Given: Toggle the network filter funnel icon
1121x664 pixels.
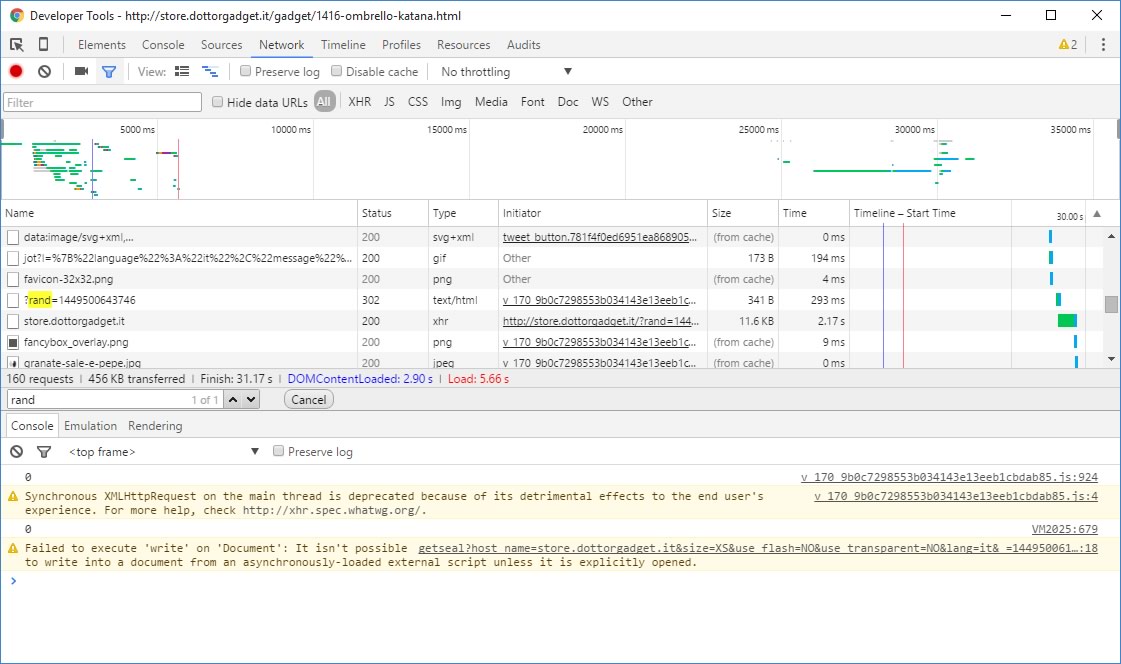Looking at the screenshot, I should tap(109, 71).
